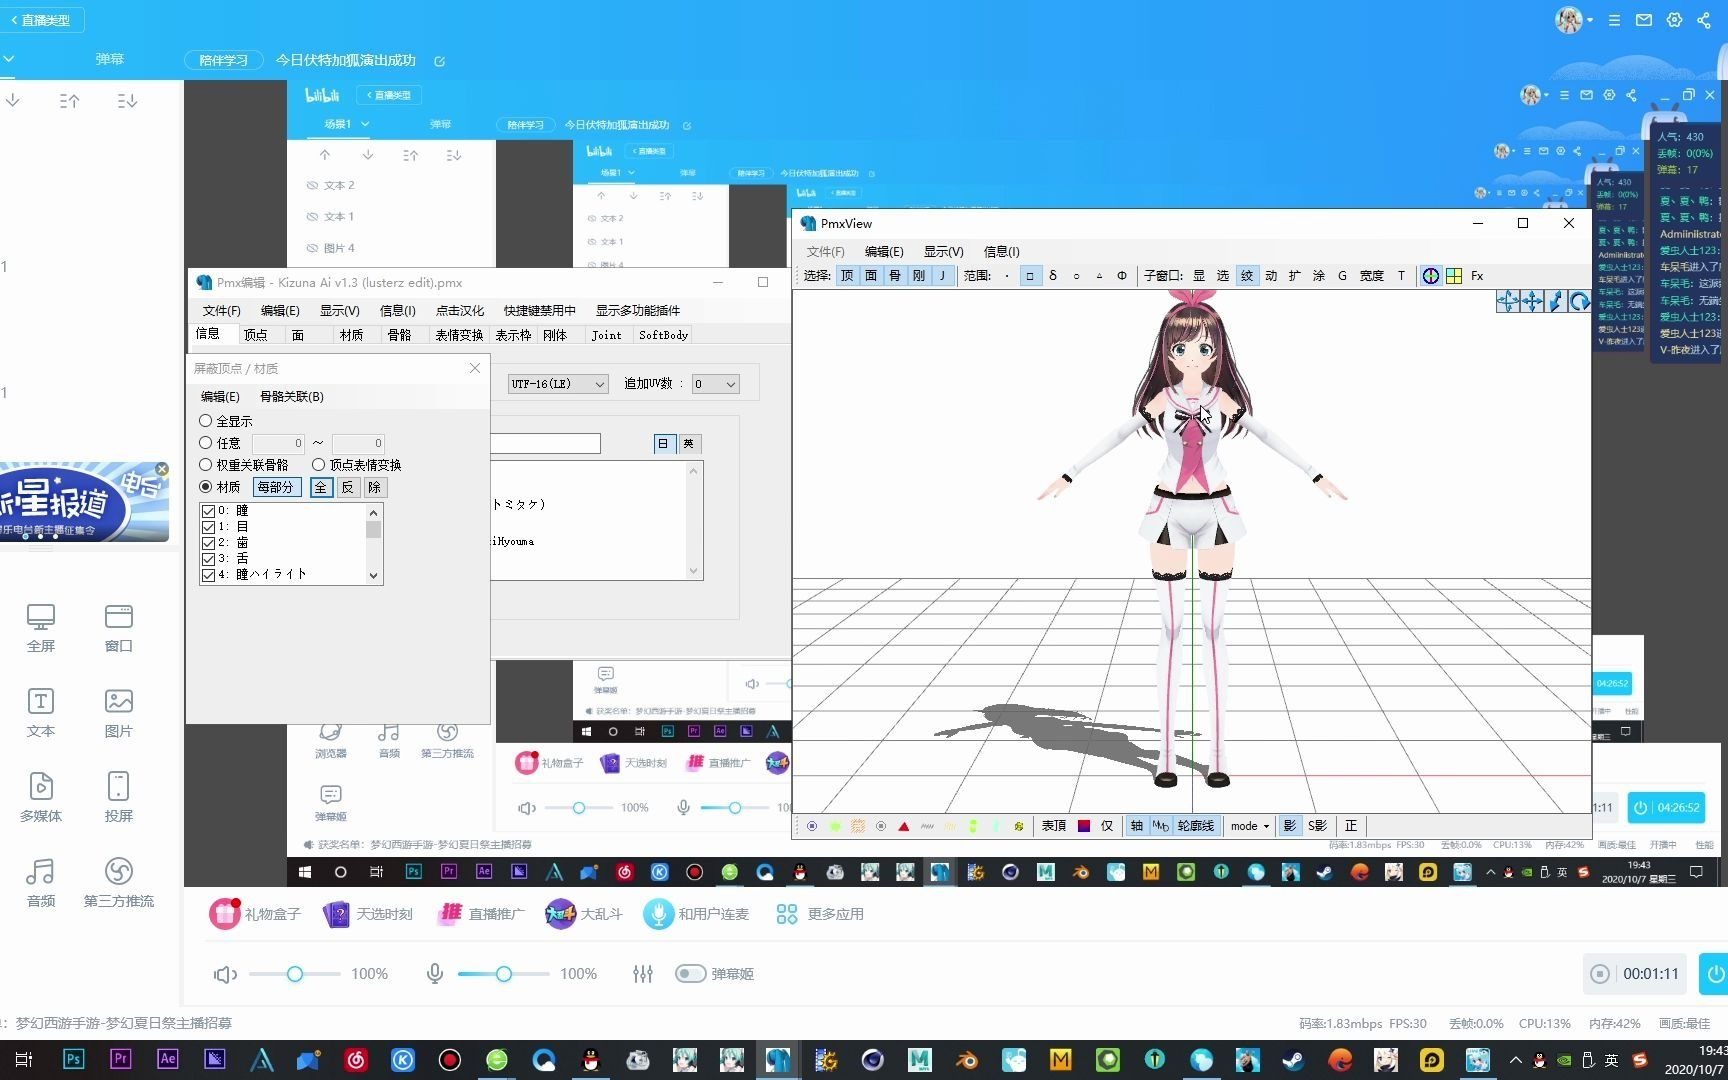Select the 材质 radio button
Image resolution: width=1728 pixels, height=1080 pixels.
pyautogui.click(x=206, y=487)
